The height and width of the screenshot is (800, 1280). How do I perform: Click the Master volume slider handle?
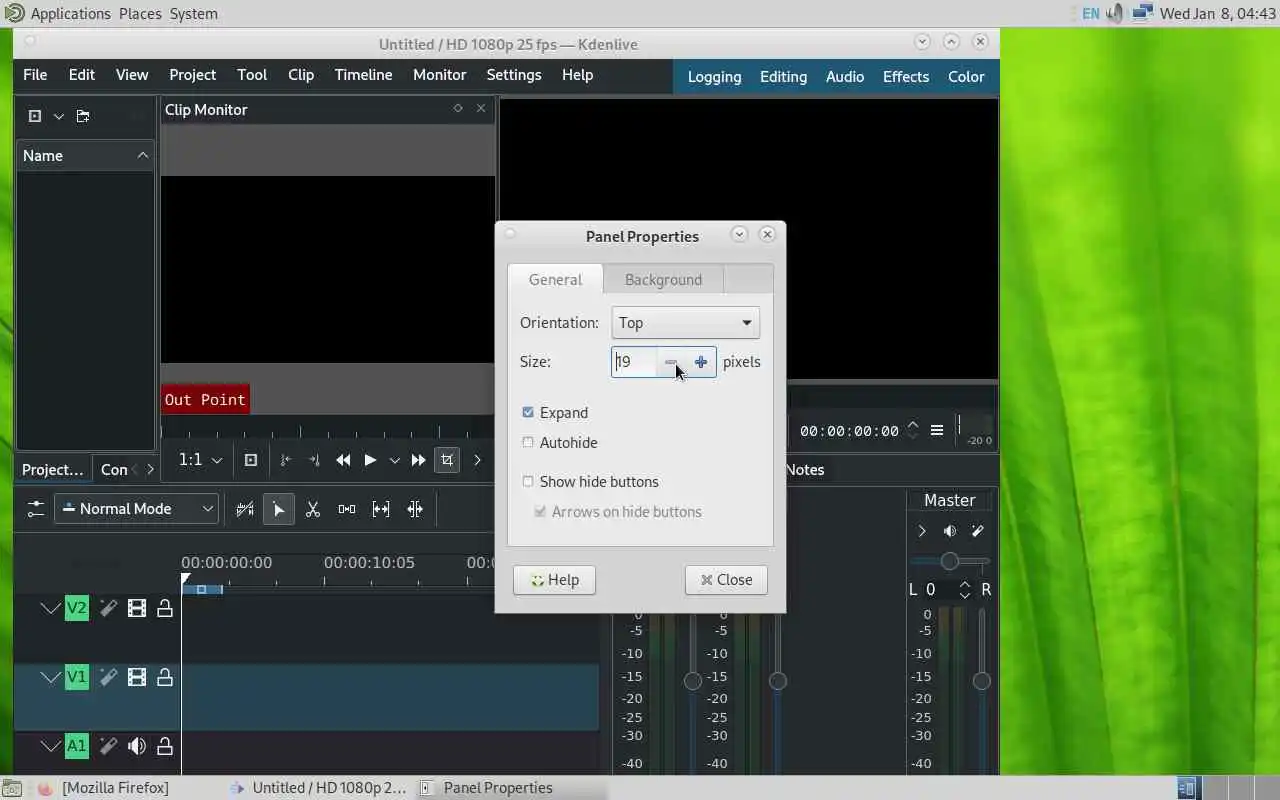pos(982,681)
